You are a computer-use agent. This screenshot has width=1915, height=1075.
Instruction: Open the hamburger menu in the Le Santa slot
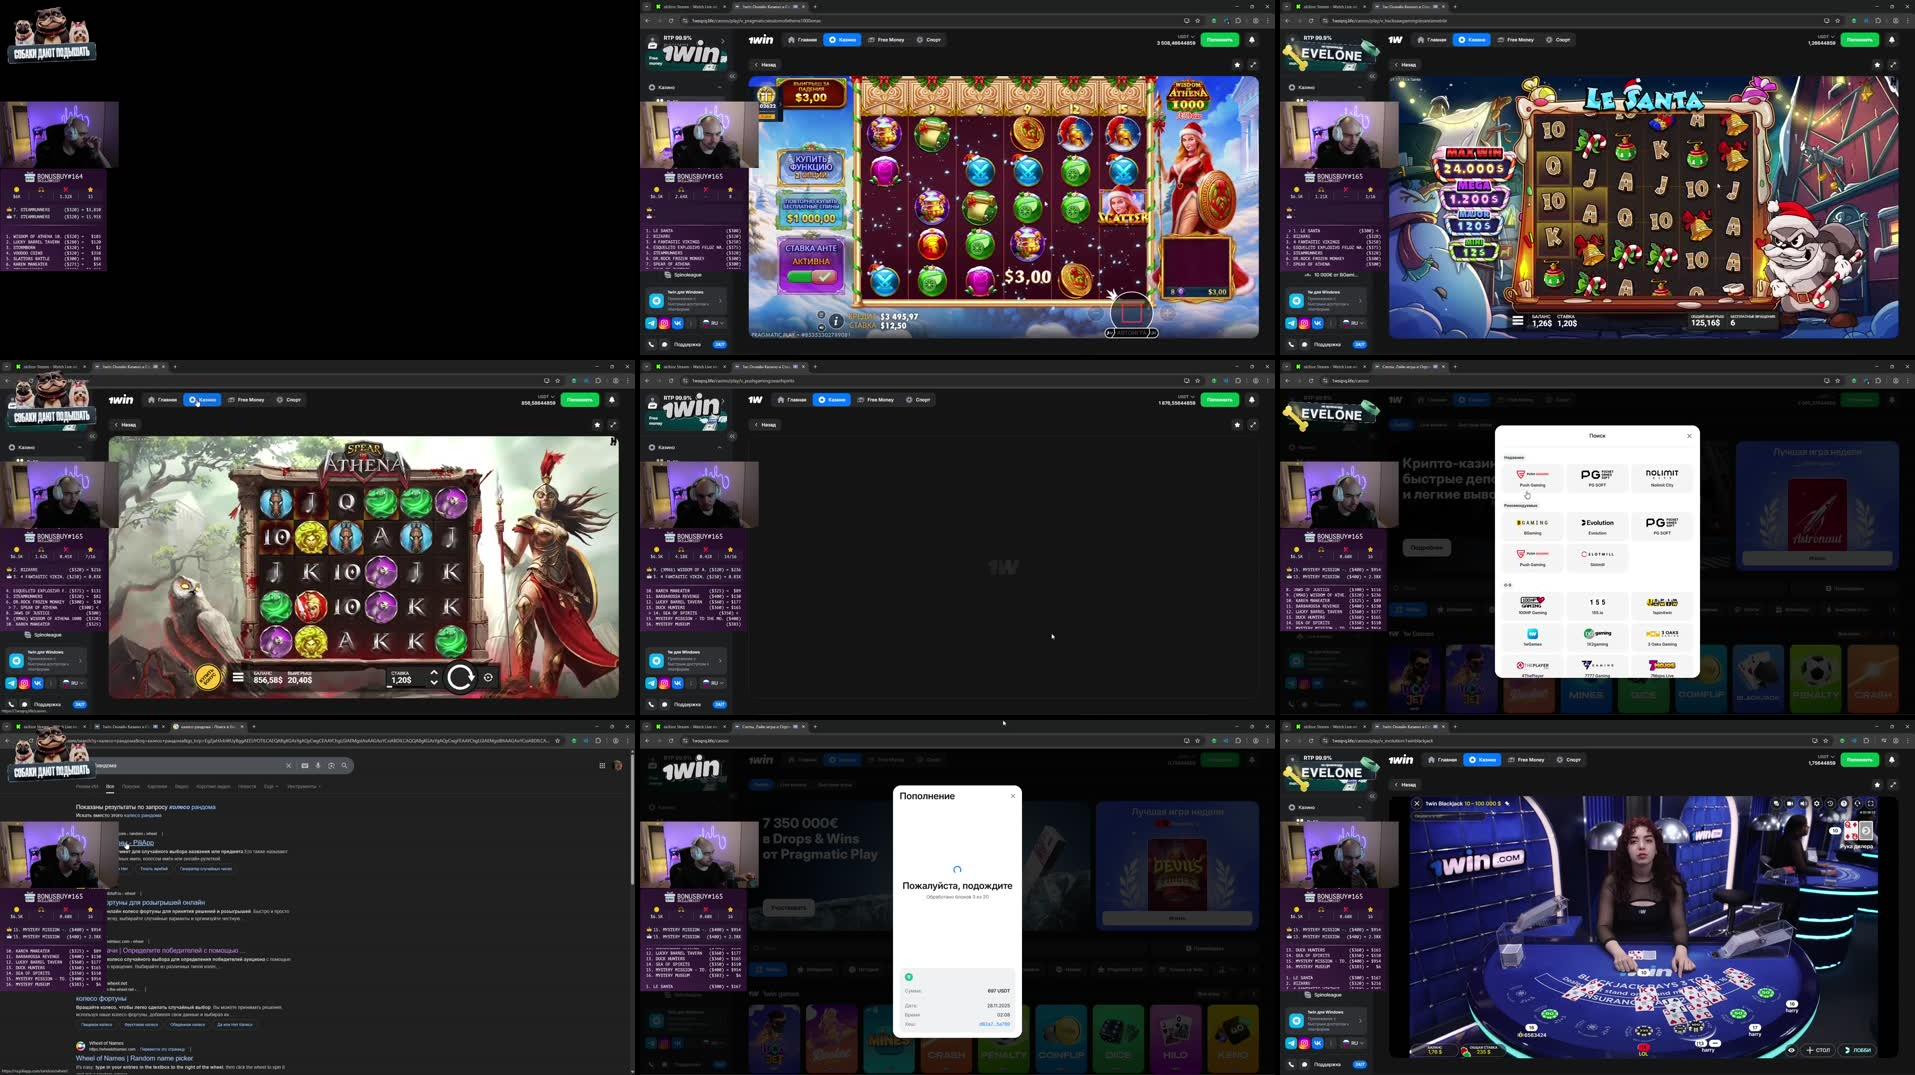tap(1517, 322)
